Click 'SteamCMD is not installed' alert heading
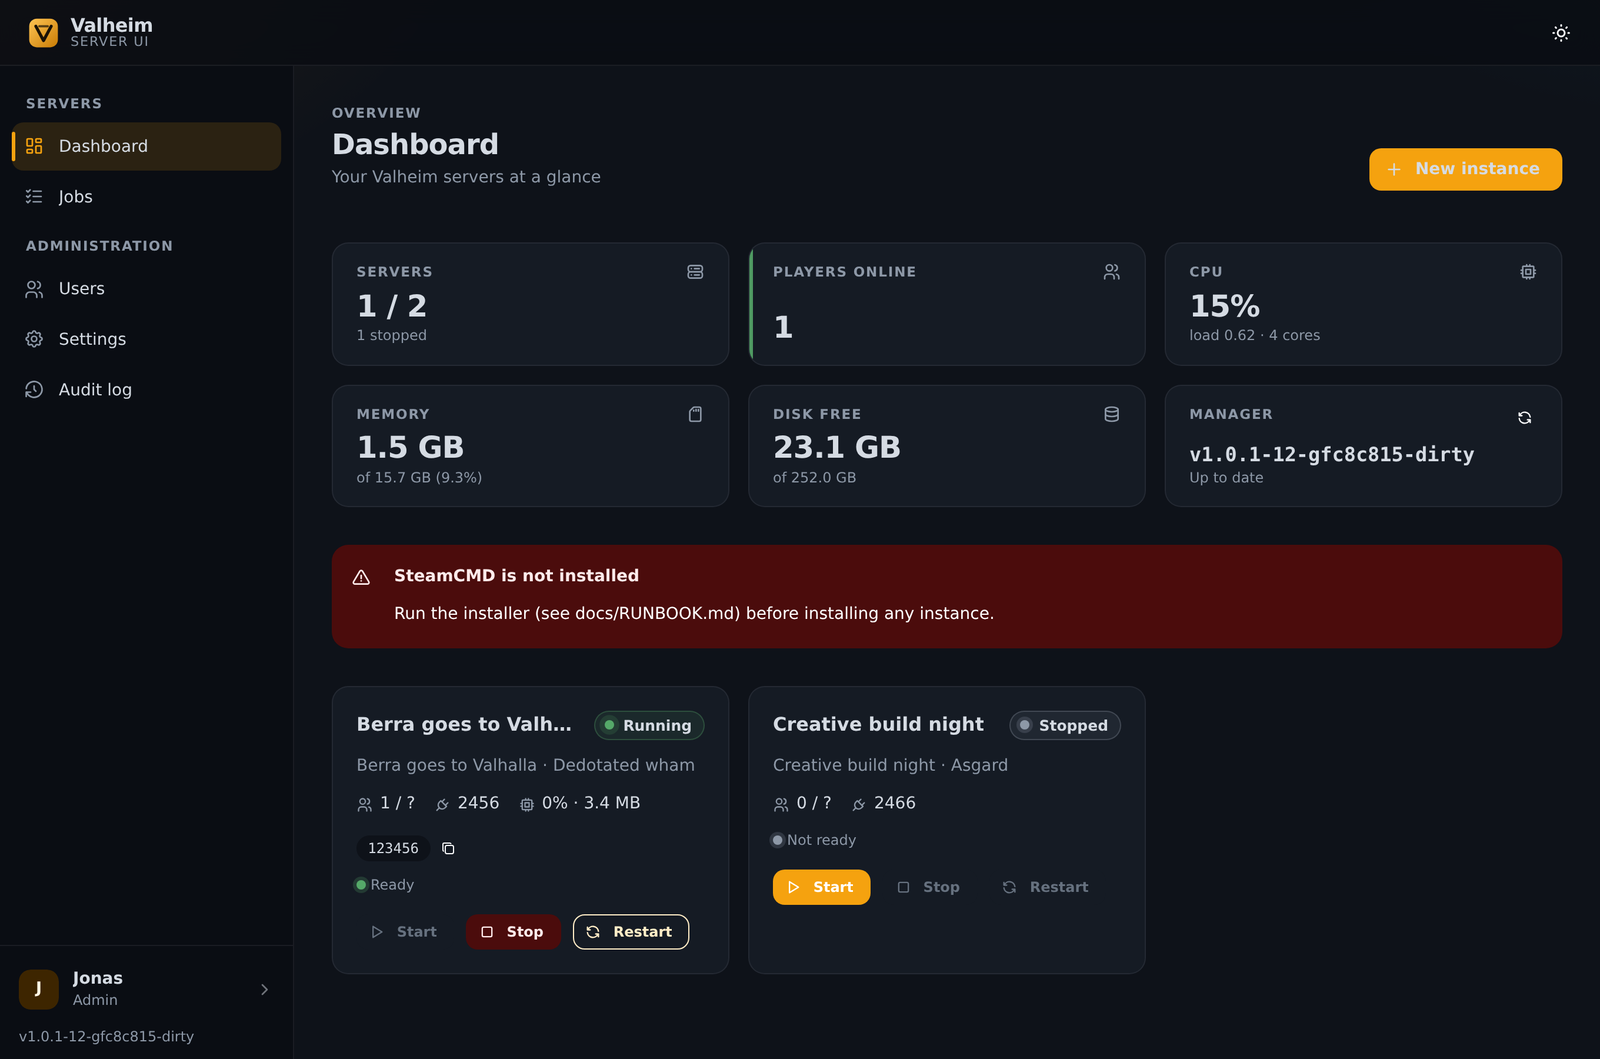This screenshot has height=1059, width=1600. click(516, 576)
